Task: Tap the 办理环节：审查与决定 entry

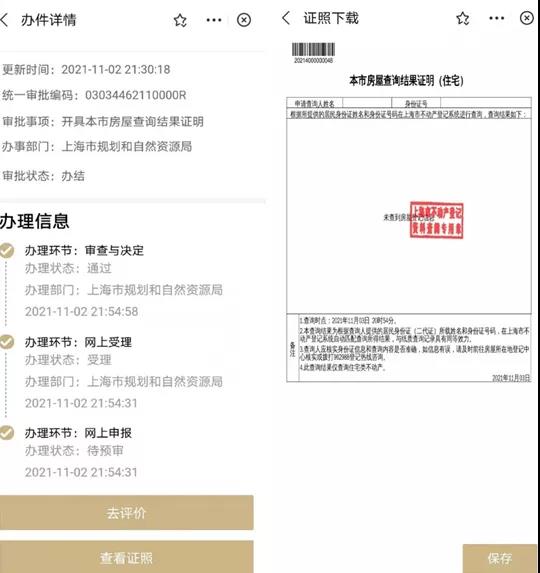Action: (x=84, y=251)
